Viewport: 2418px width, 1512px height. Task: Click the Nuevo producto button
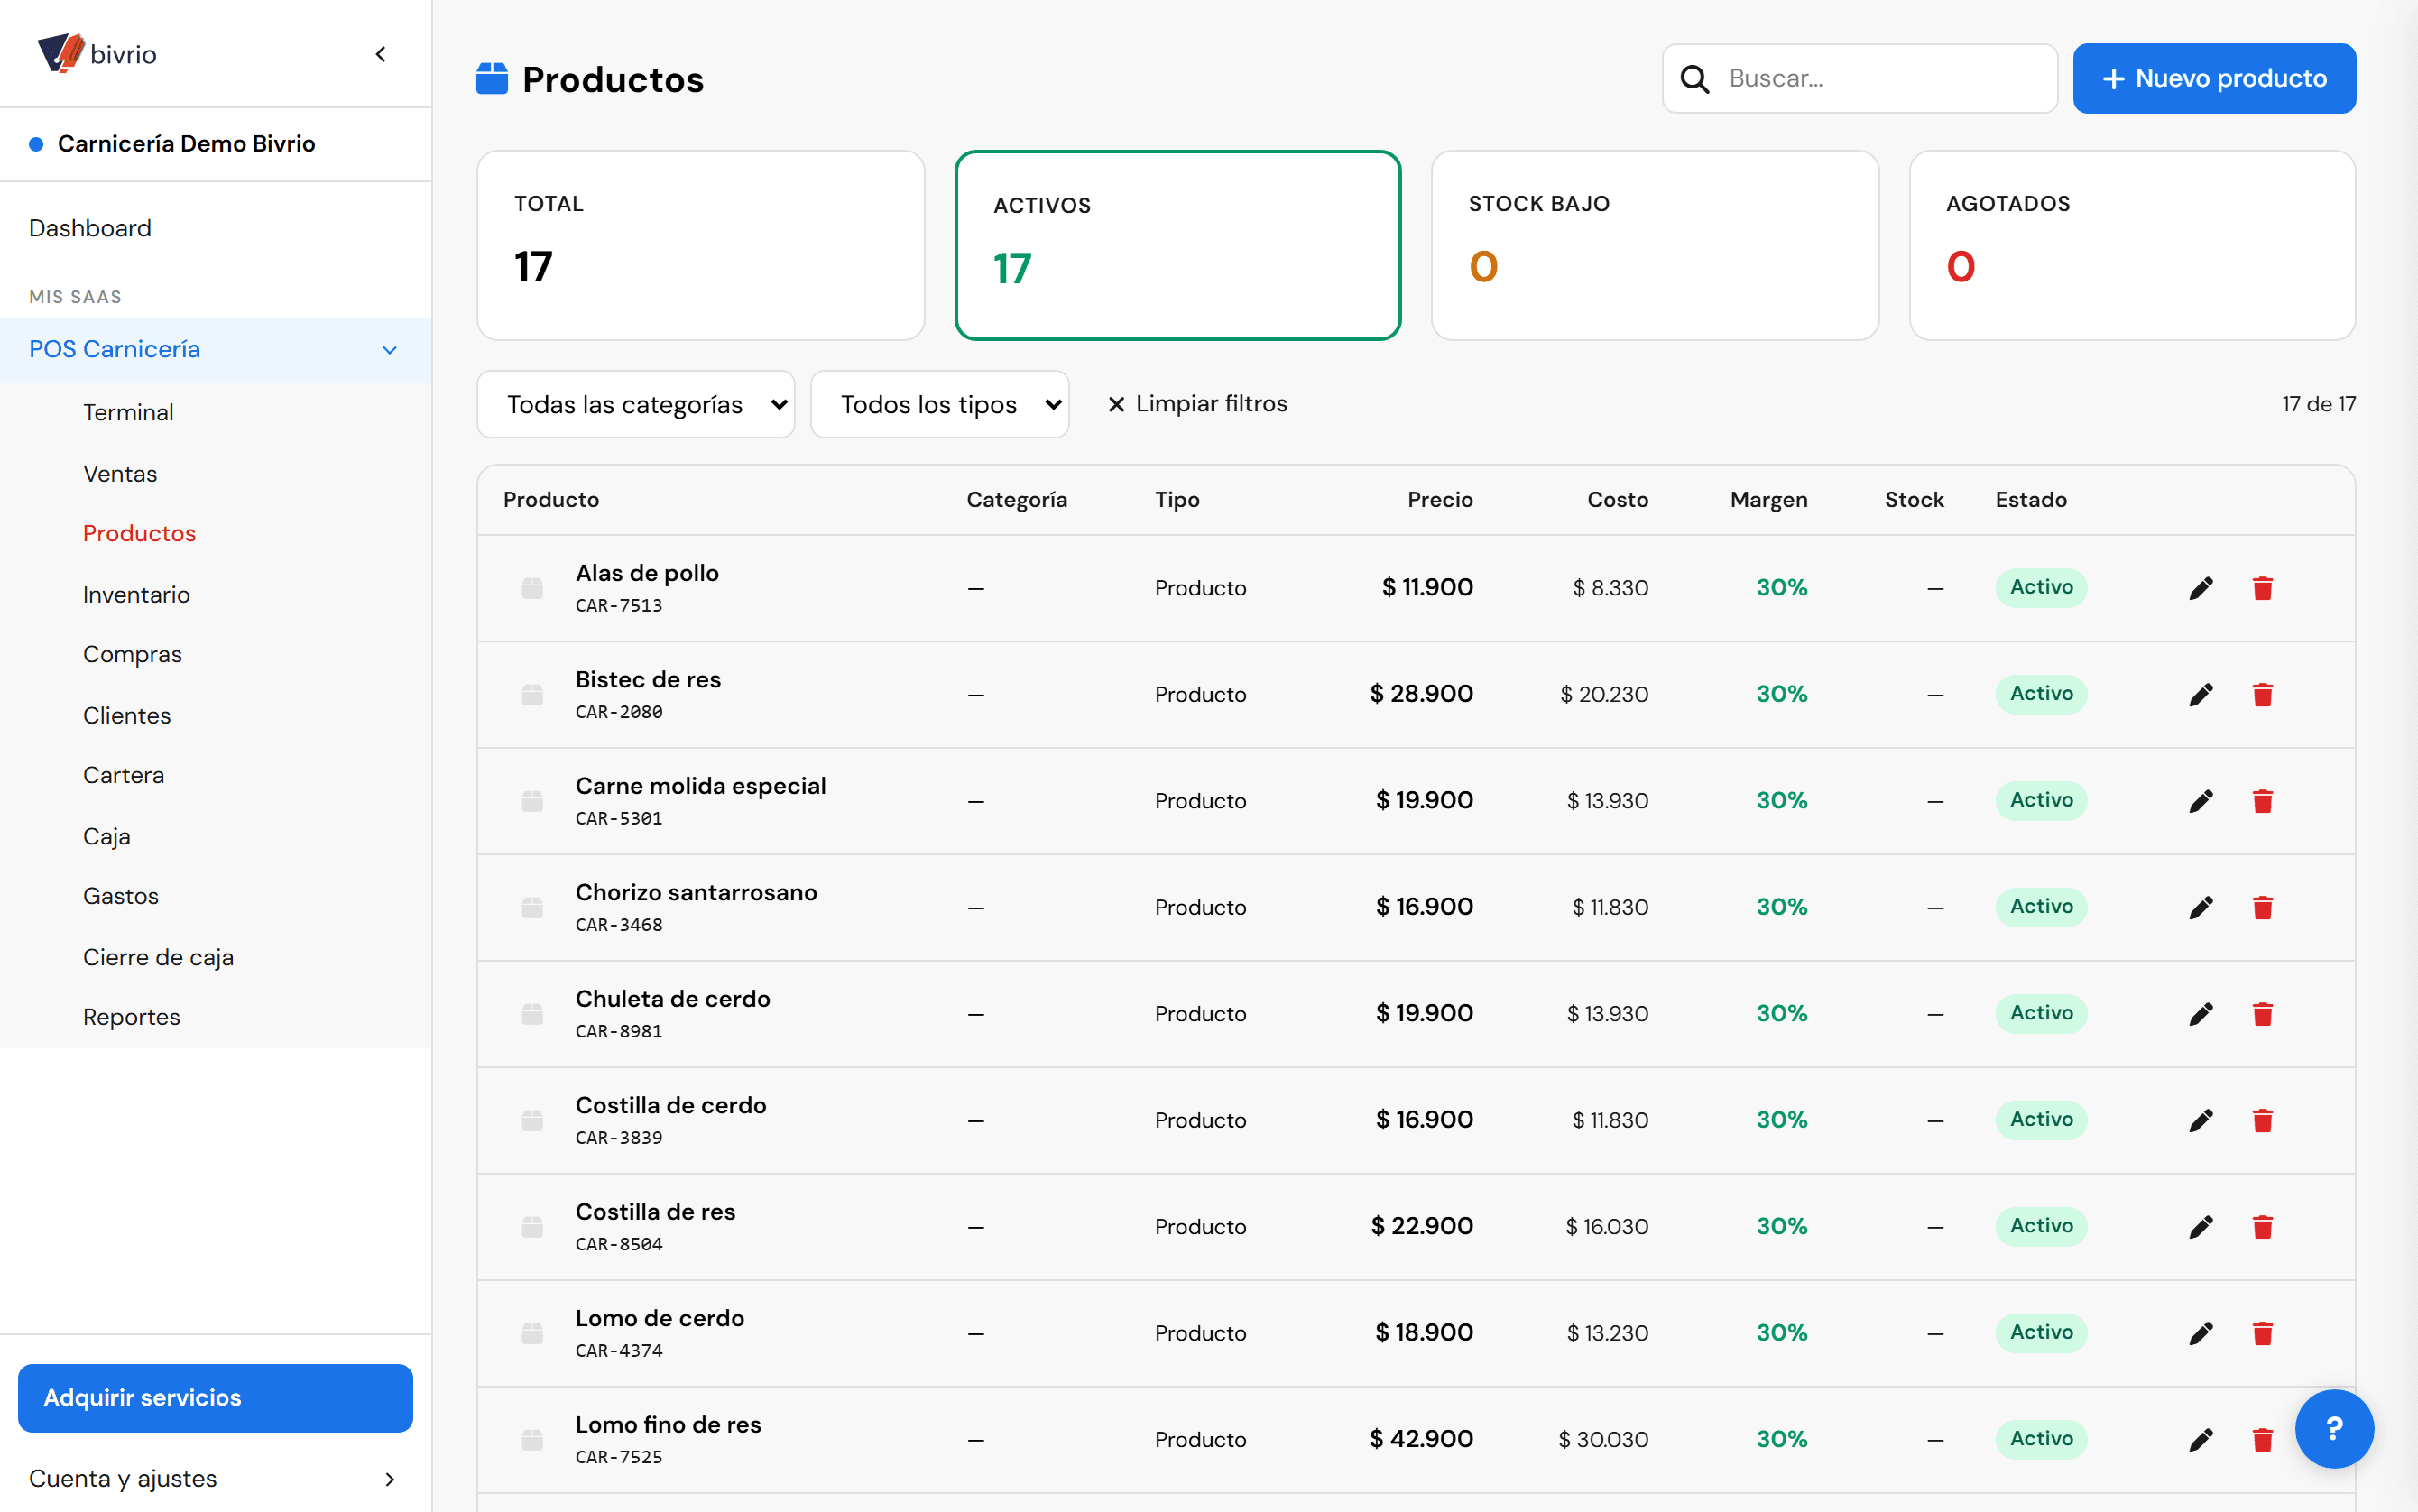(2214, 78)
